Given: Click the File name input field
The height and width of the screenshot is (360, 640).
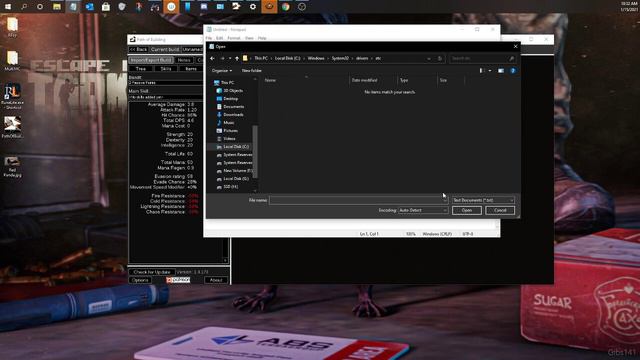Looking at the screenshot, I should pyautogui.click(x=355, y=200).
